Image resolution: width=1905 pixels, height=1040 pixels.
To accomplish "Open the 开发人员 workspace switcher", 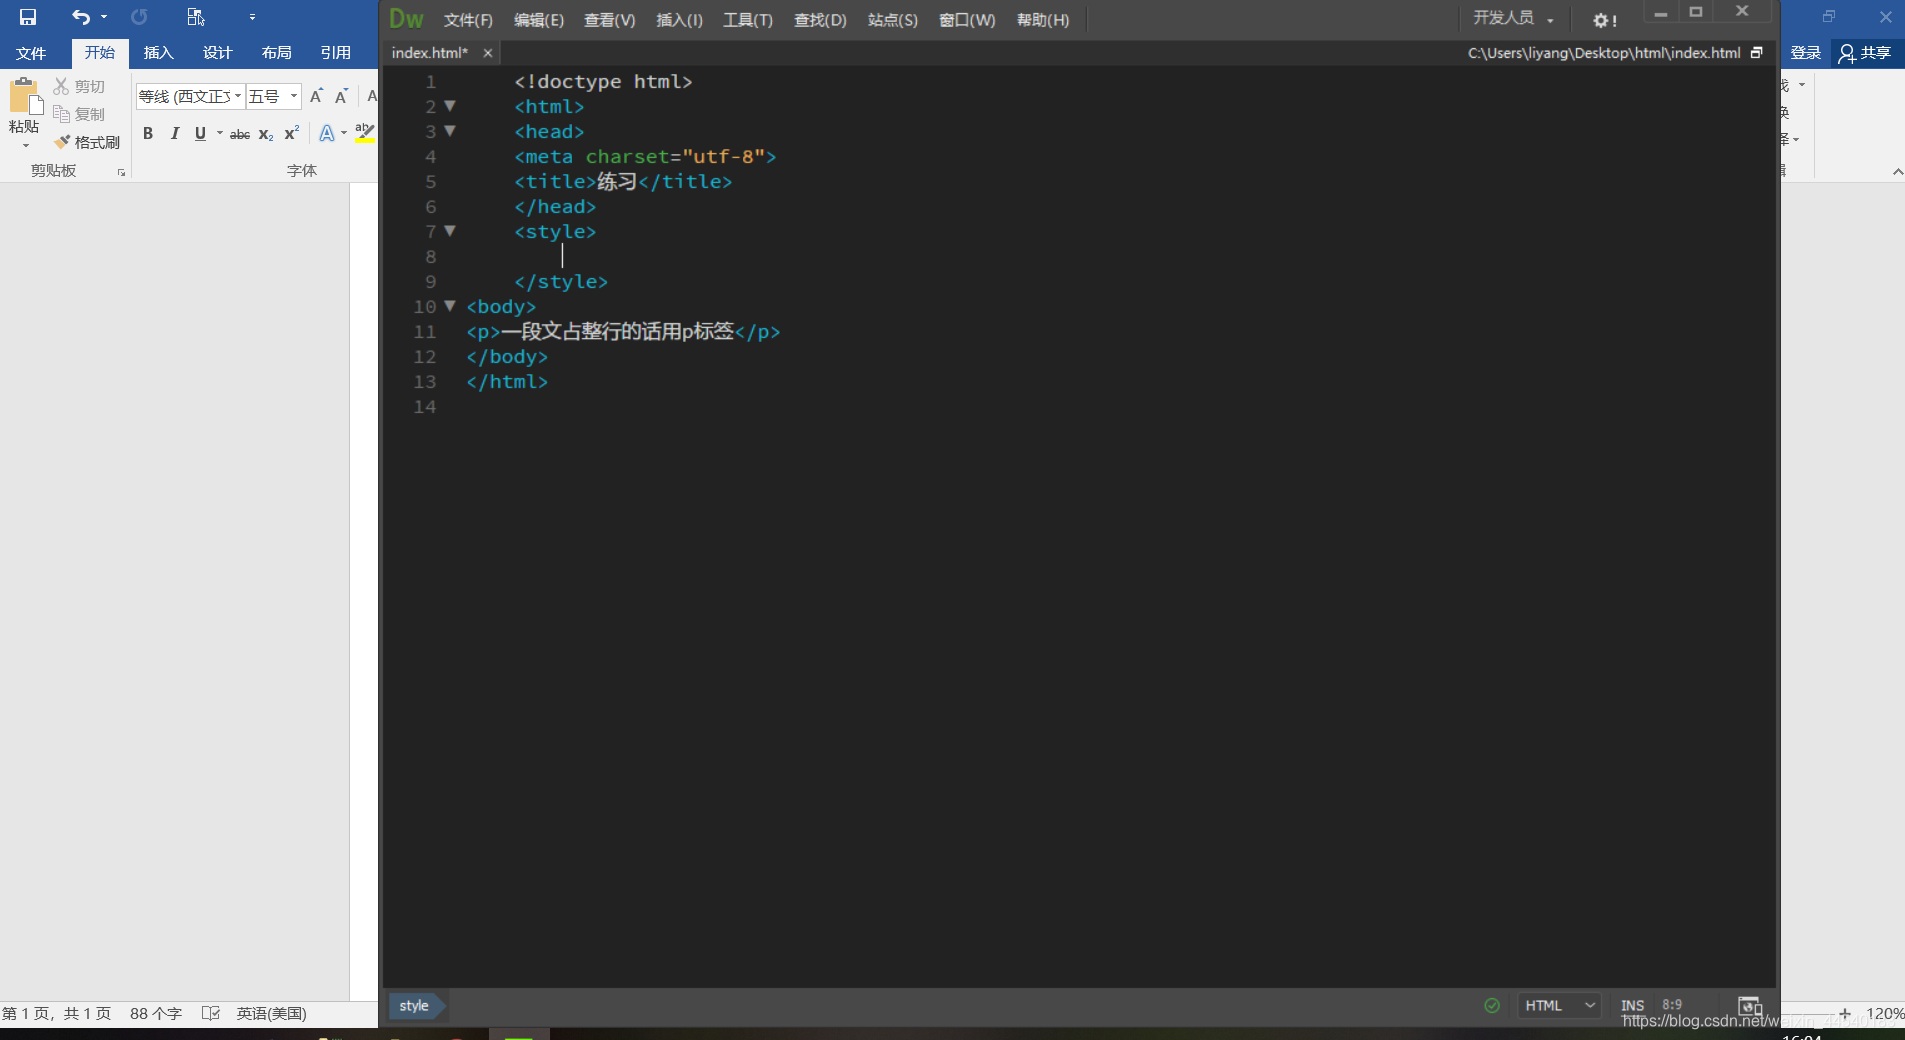I will click(1514, 18).
